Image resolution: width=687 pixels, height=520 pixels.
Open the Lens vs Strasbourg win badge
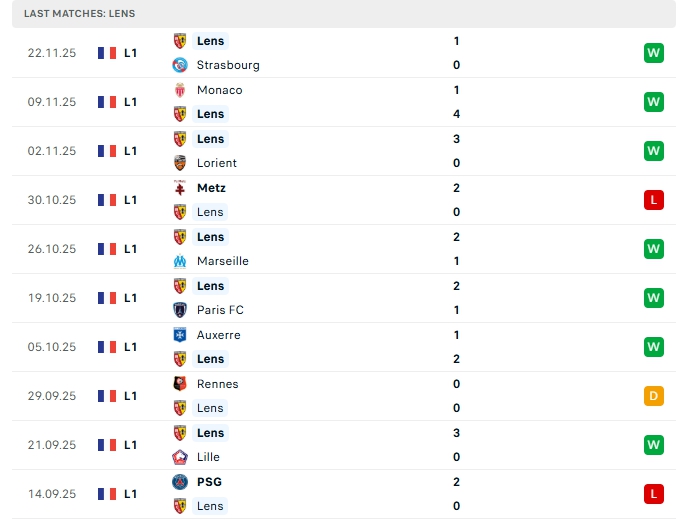click(x=654, y=53)
